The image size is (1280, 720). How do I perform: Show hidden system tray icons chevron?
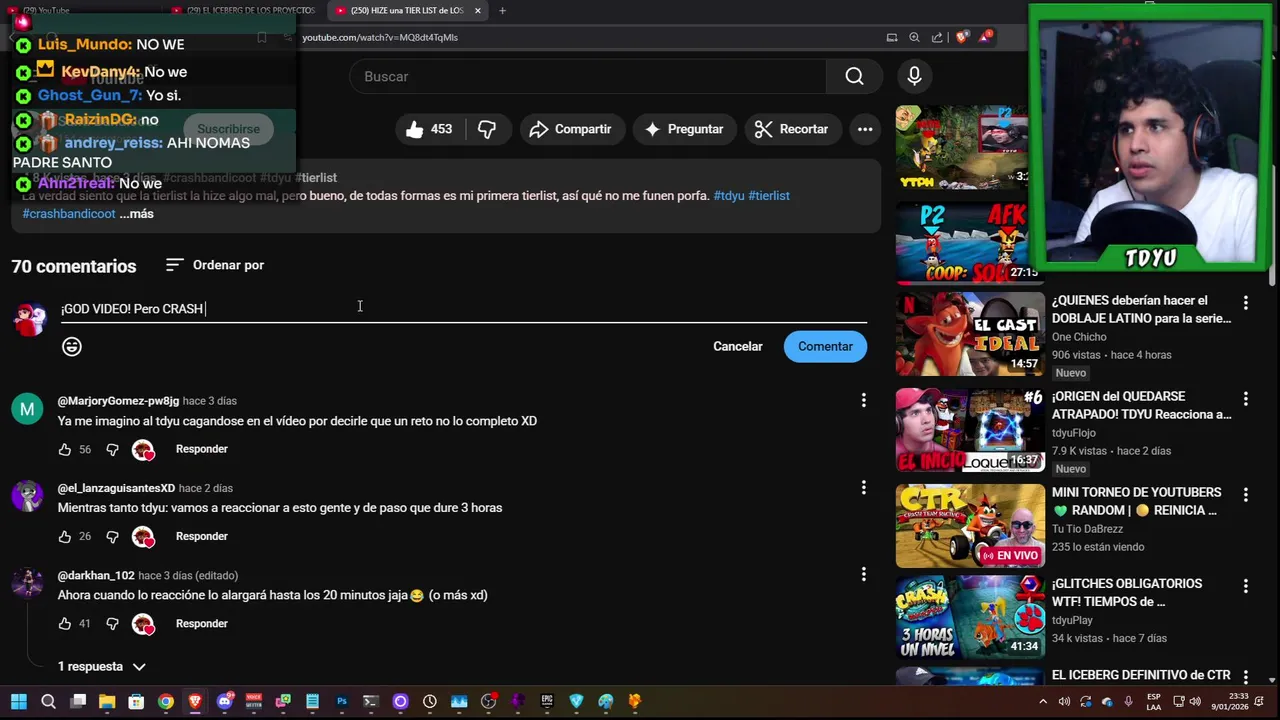point(1043,701)
